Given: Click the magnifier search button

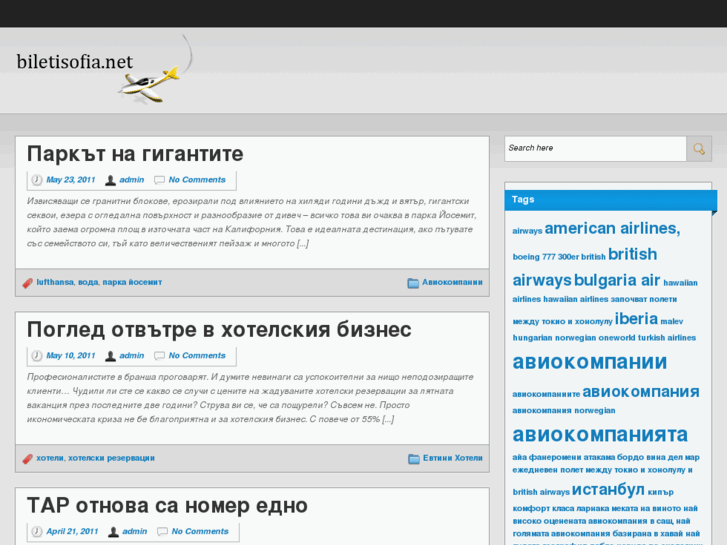Looking at the screenshot, I should coord(699,148).
